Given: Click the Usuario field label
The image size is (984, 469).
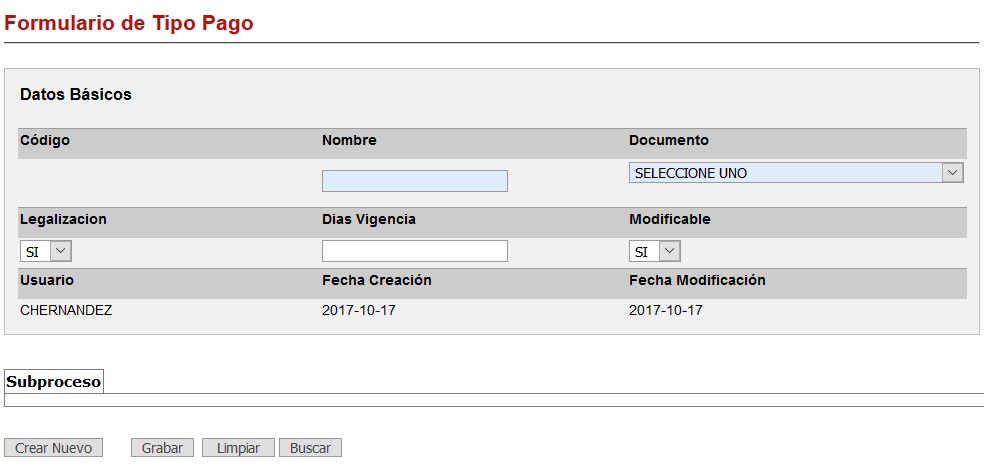Looking at the screenshot, I should click(47, 280).
